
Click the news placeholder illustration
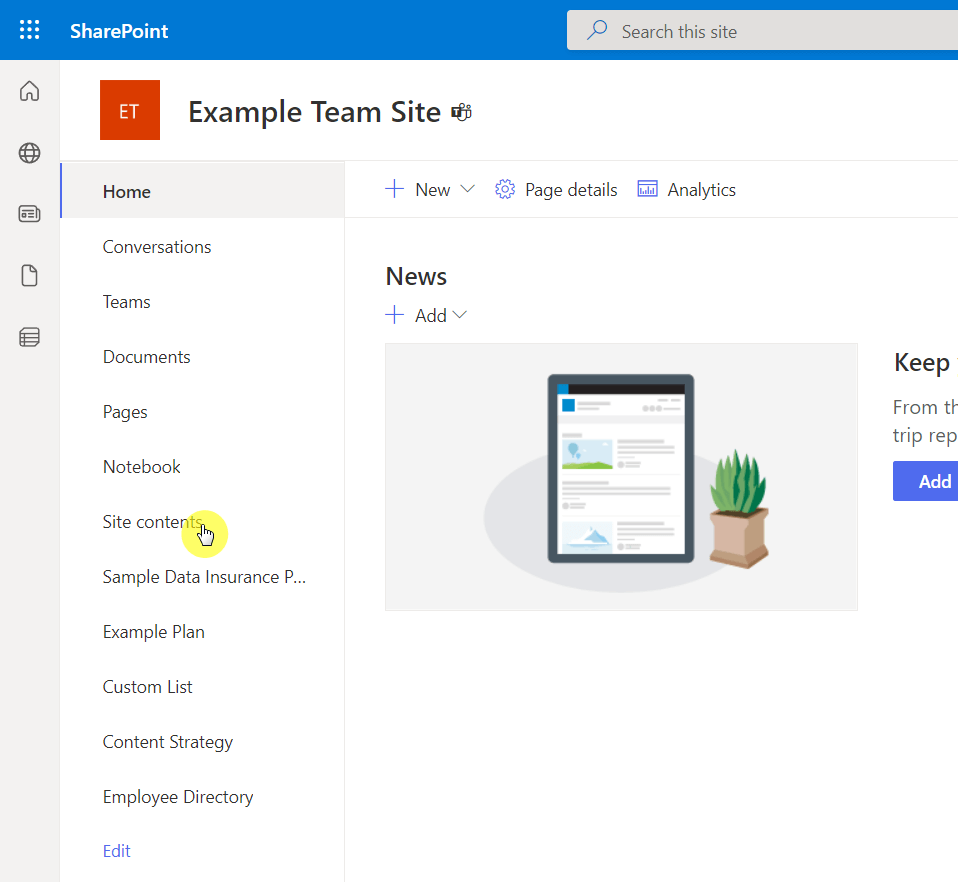[x=621, y=477]
